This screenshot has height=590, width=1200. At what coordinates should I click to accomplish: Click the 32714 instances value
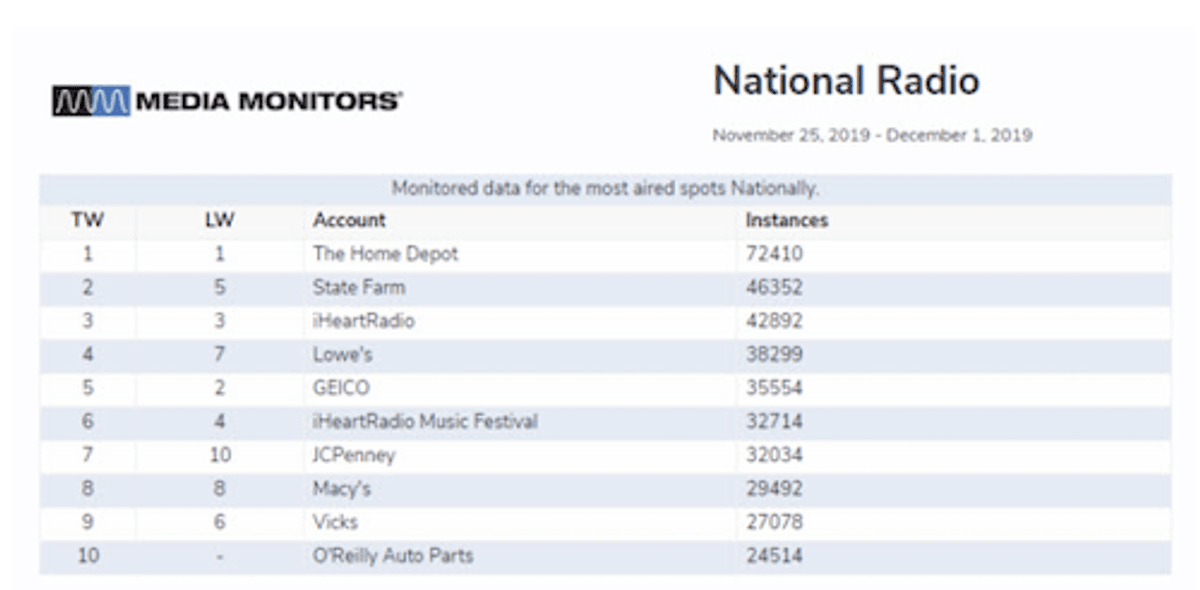(774, 422)
